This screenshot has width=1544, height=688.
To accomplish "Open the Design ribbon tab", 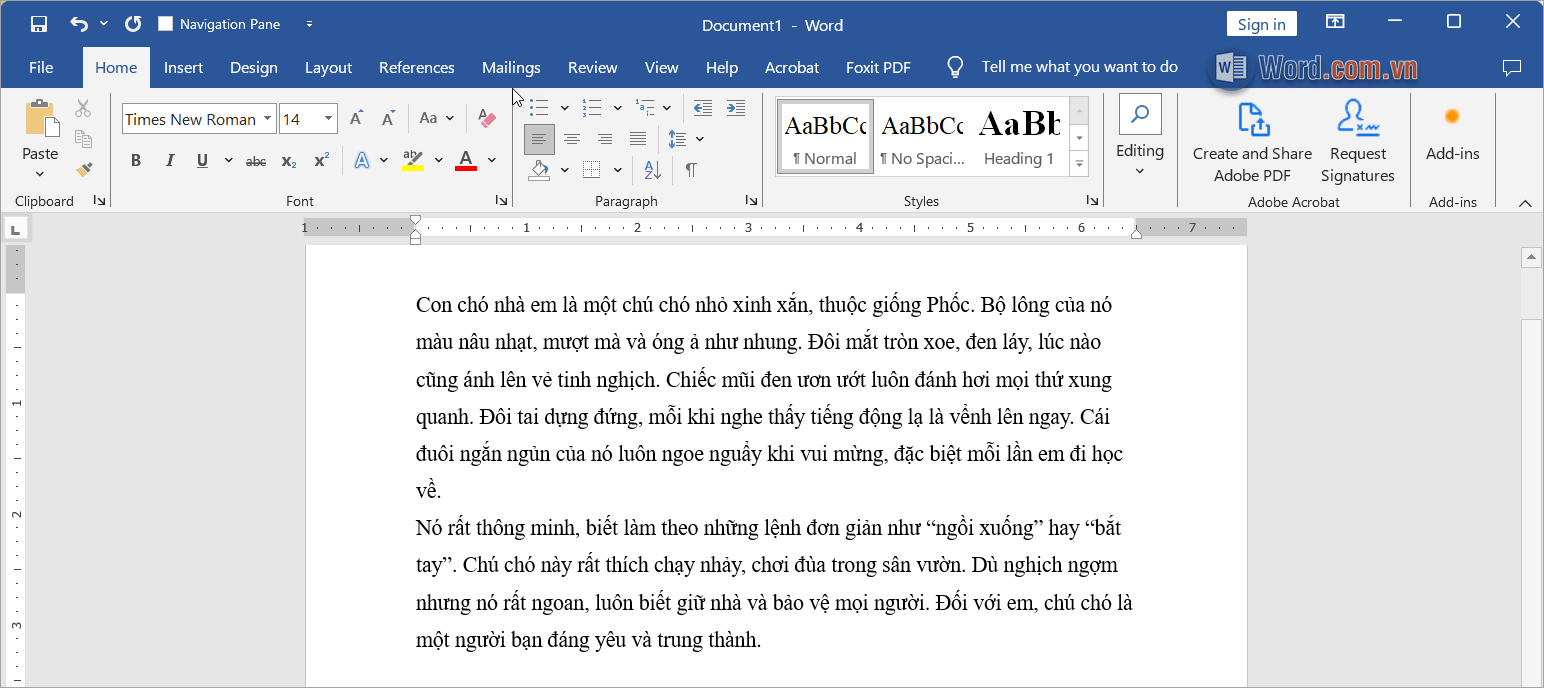I will click(x=253, y=67).
